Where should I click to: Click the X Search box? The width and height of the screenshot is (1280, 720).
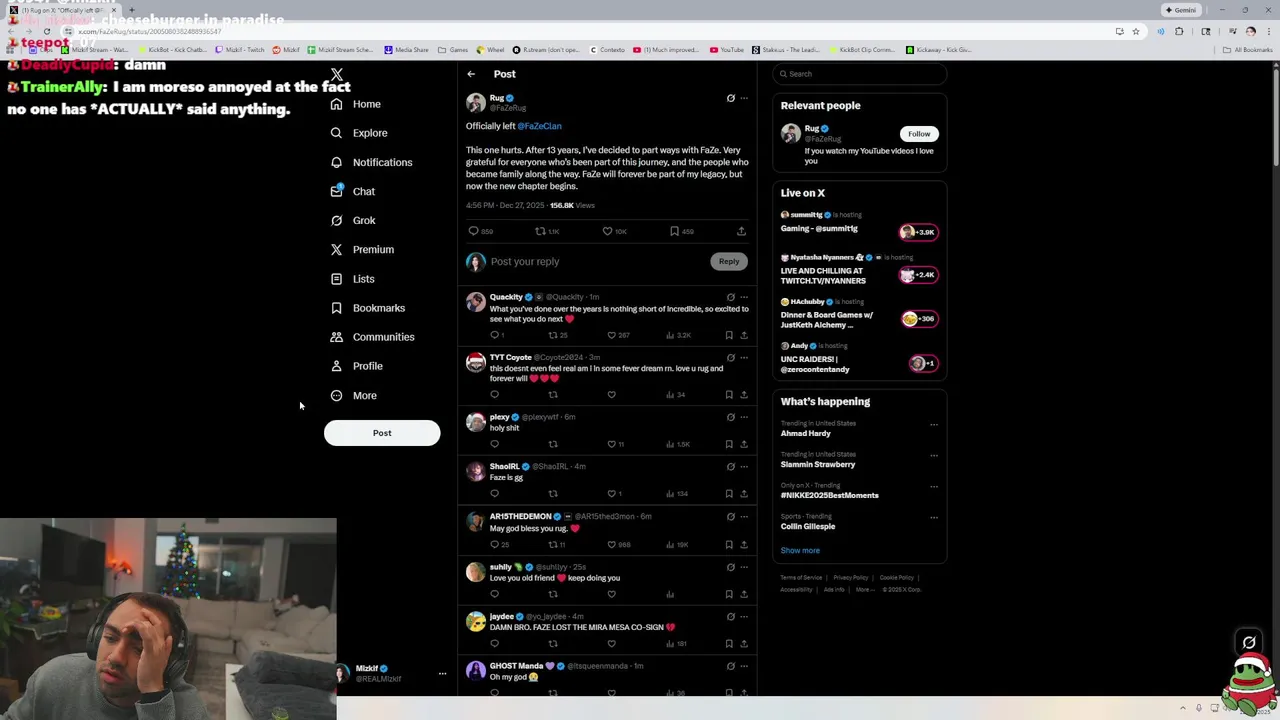point(860,74)
